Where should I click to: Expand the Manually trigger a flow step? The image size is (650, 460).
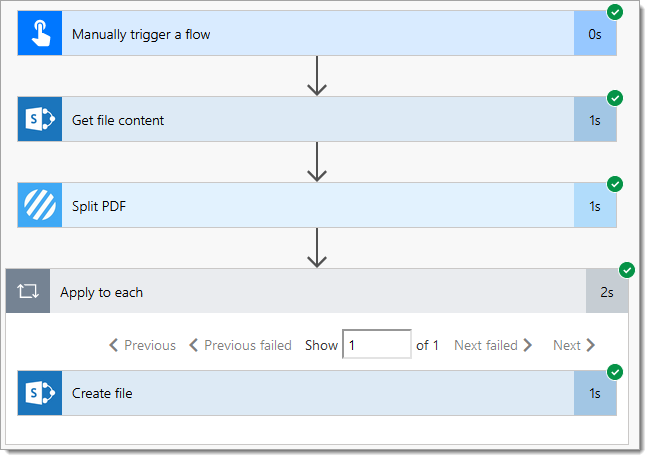(317, 33)
